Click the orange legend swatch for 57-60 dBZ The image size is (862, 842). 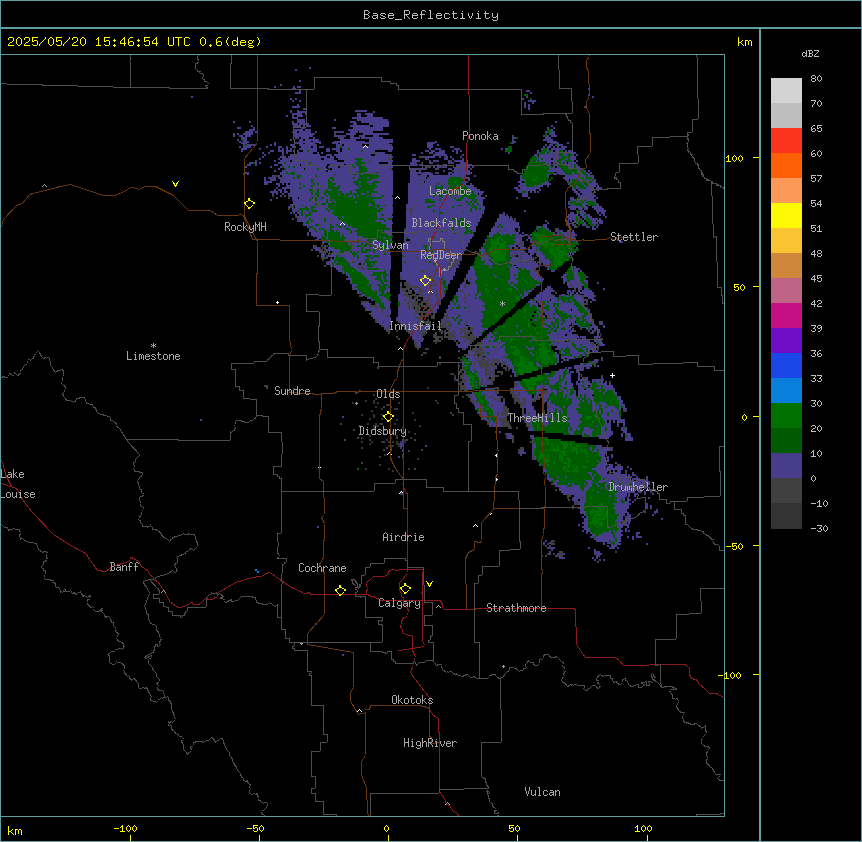[786, 165]
